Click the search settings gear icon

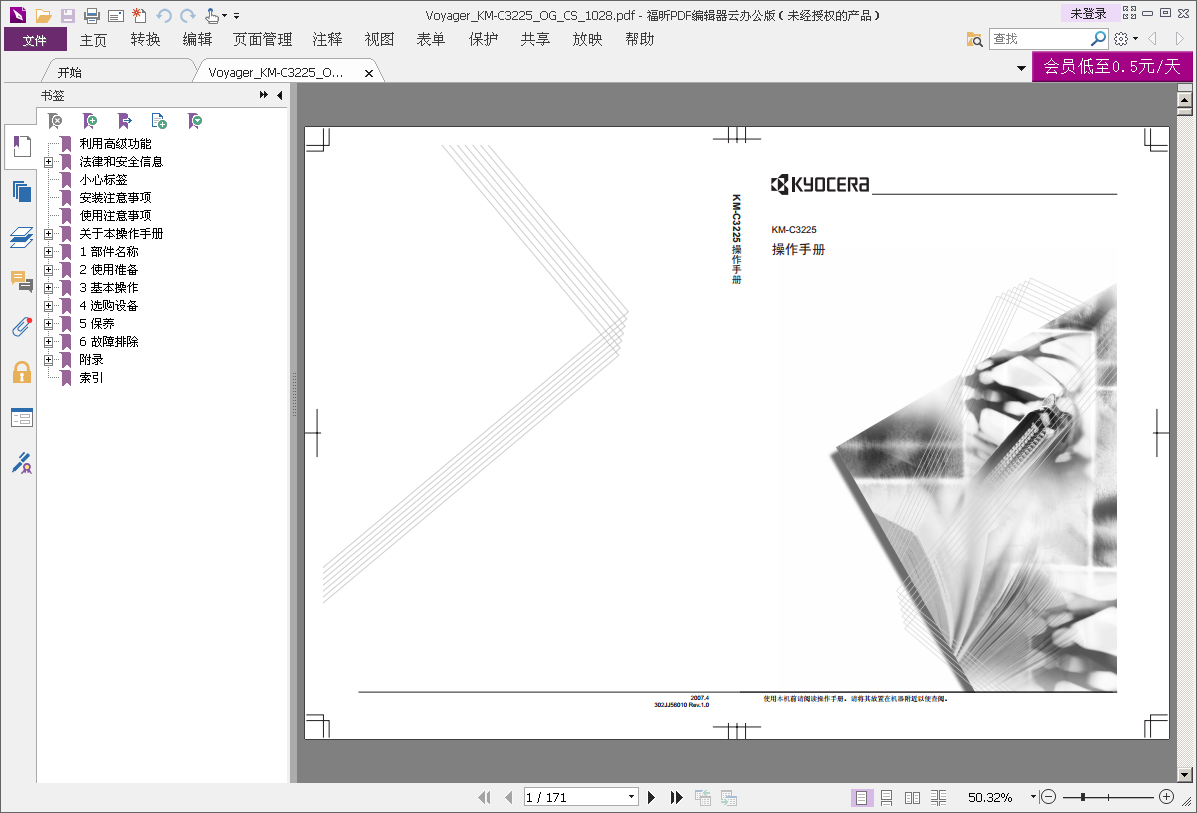(x=1121, y=39)
